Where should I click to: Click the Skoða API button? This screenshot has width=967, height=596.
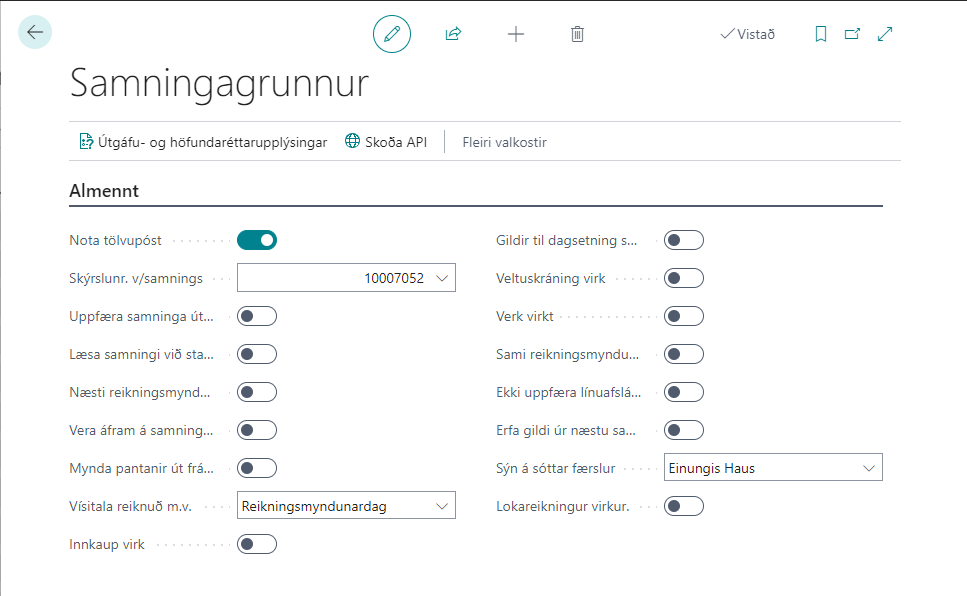[386, 142]
